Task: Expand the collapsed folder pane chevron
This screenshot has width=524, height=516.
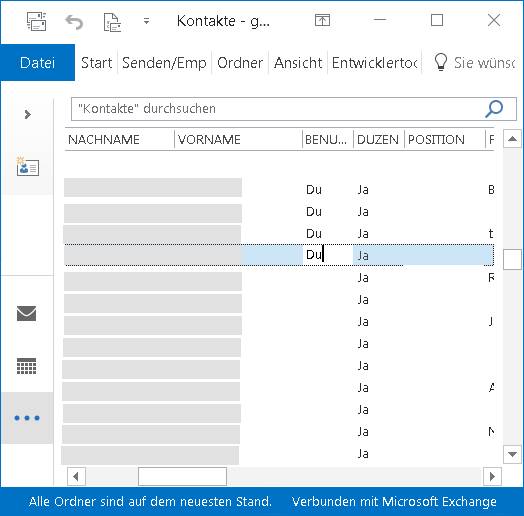Action: pos(28,115)
